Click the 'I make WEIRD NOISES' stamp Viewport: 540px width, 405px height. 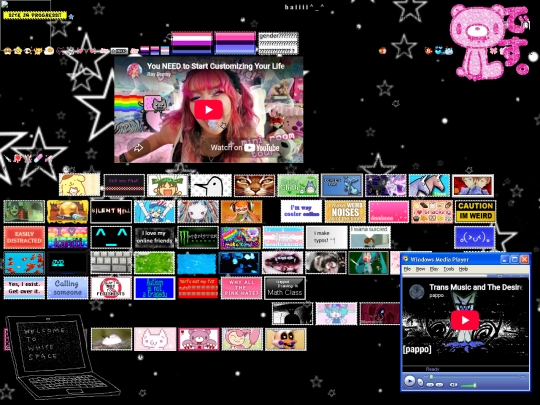[345, 211]
